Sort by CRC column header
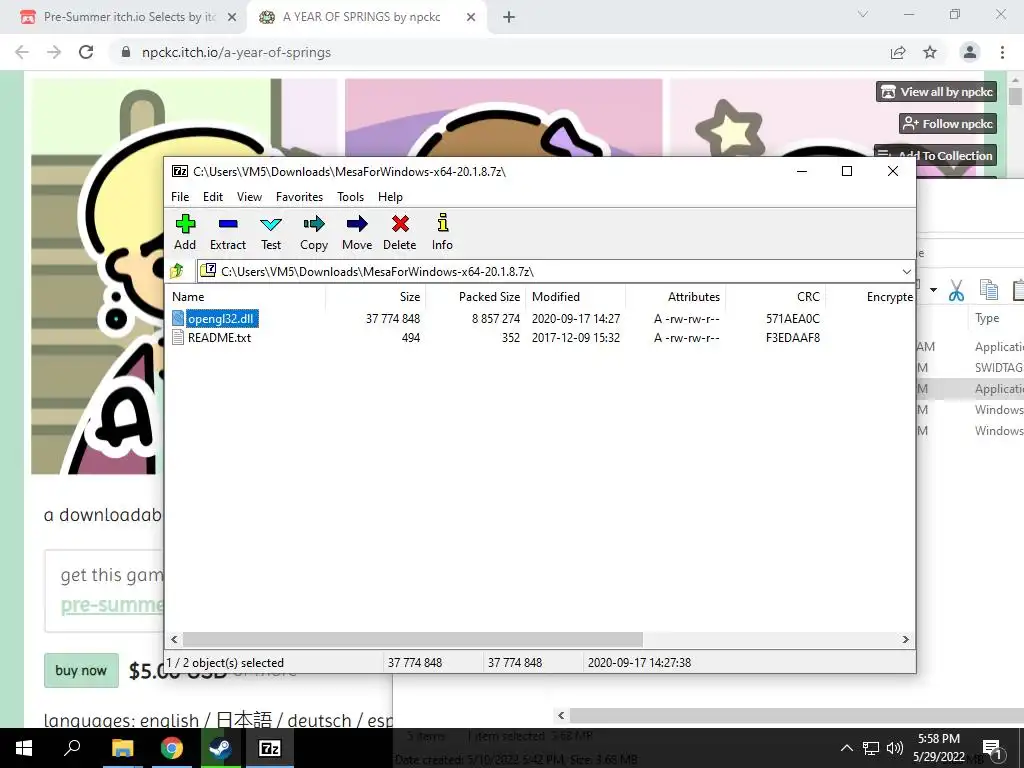Image resolution: width=1024 pixels, height=768 pixels. click(x=775, y=296)
